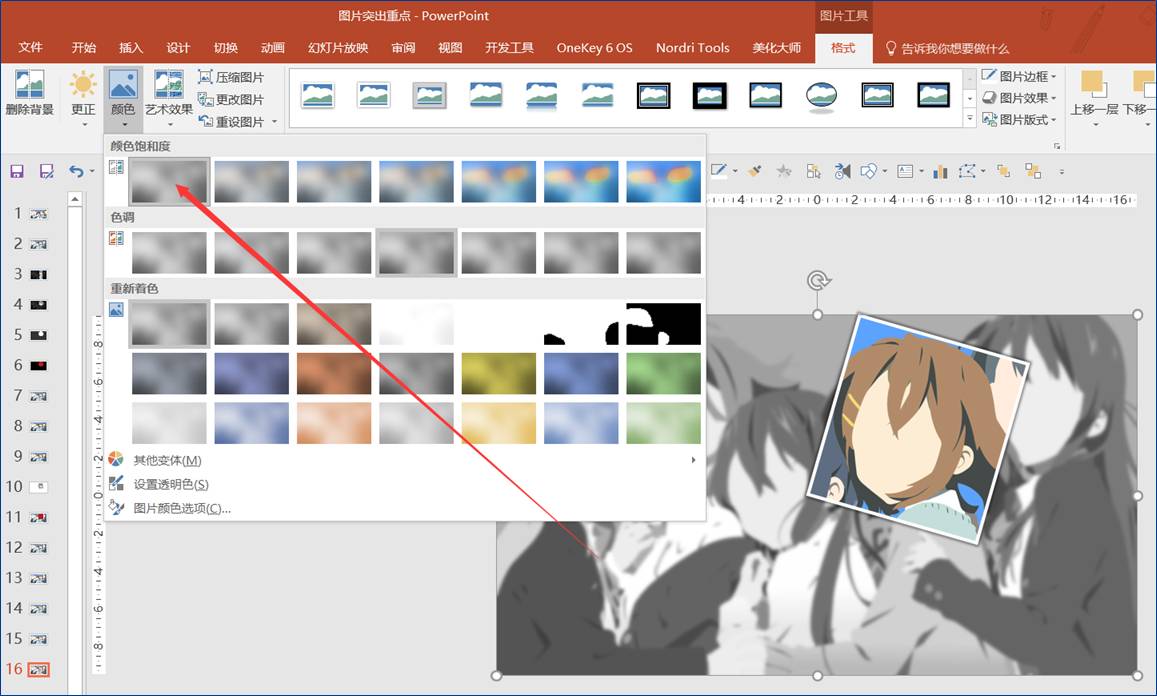
Task: Open the Slide Show (幻灯片放映) tab
Action: click(337, 48)
